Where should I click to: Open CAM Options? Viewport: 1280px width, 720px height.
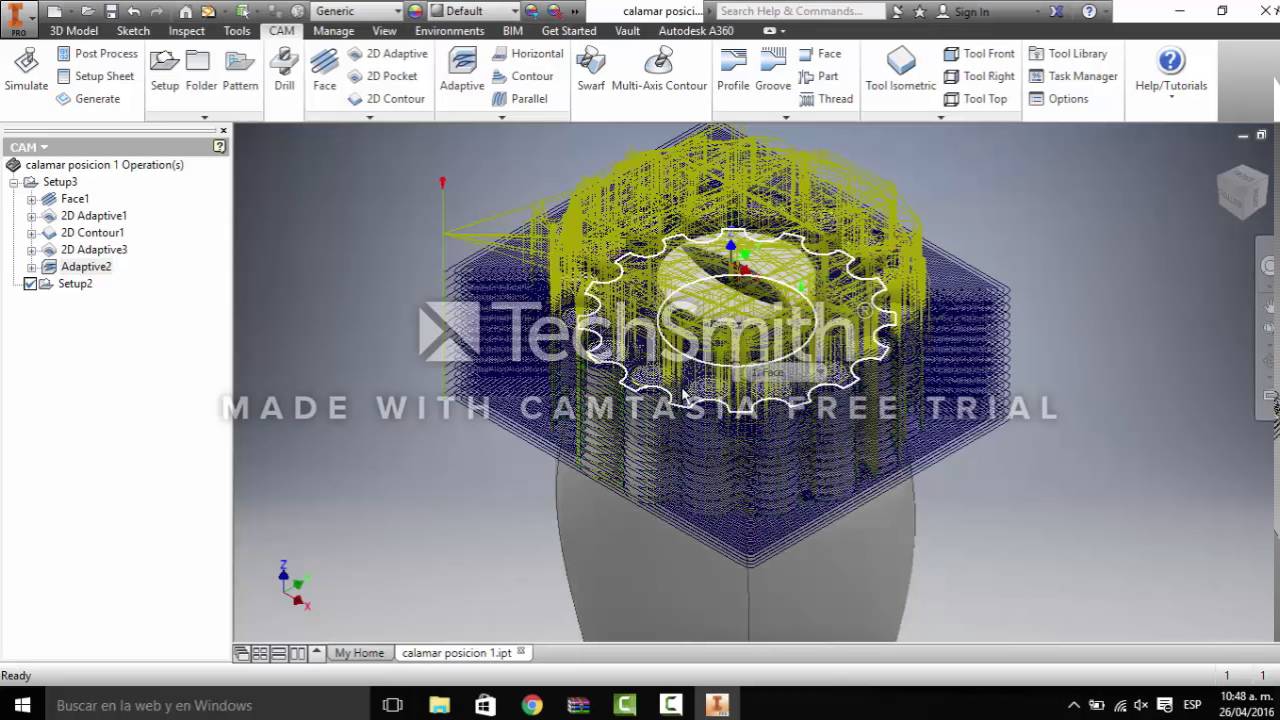(x=1058, y=99)
